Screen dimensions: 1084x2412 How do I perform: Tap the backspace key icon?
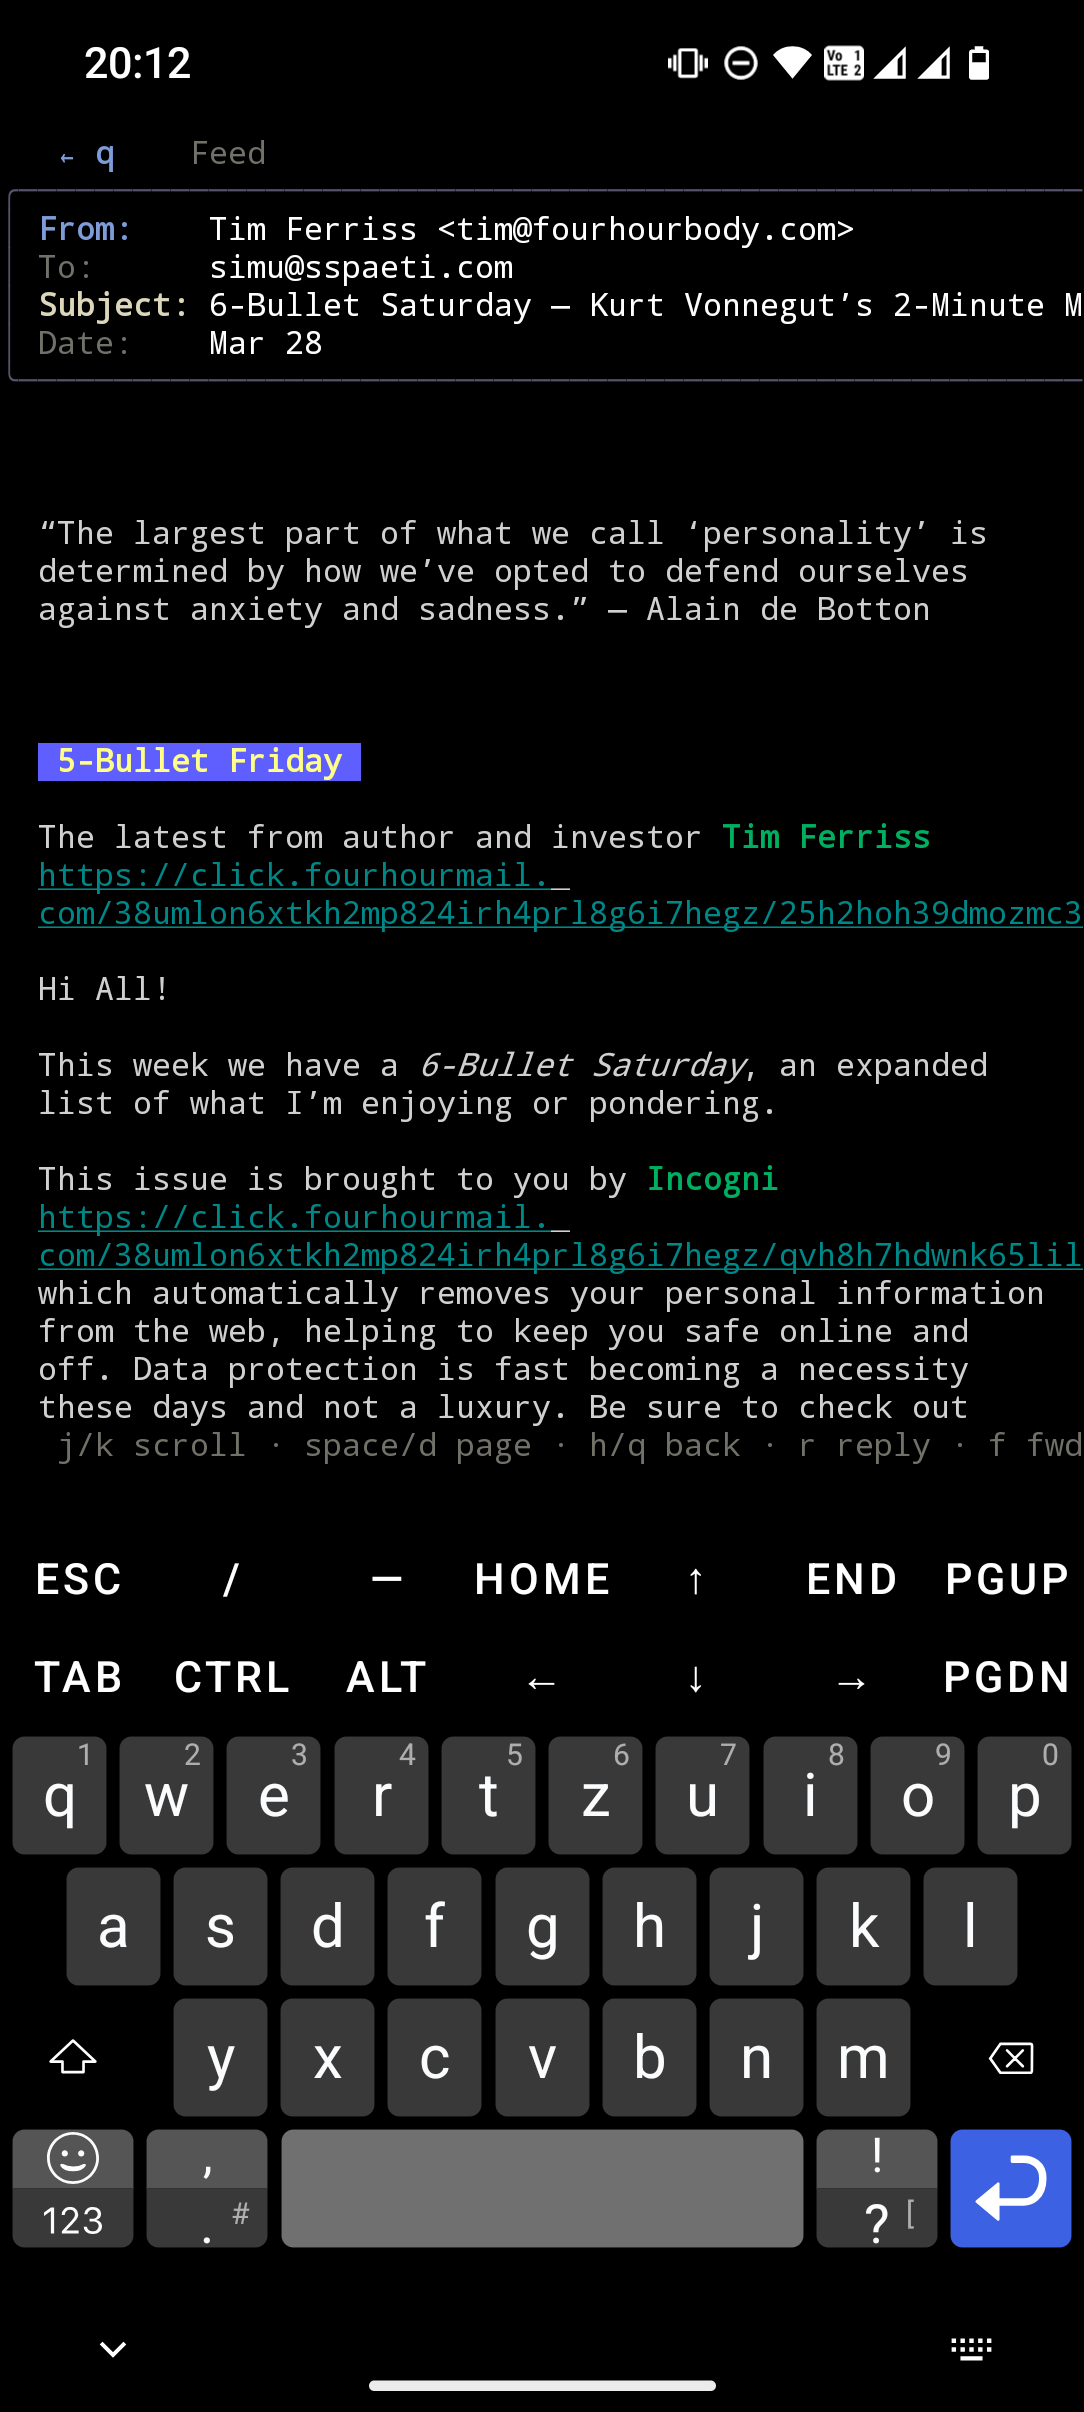(1011, 2058)
